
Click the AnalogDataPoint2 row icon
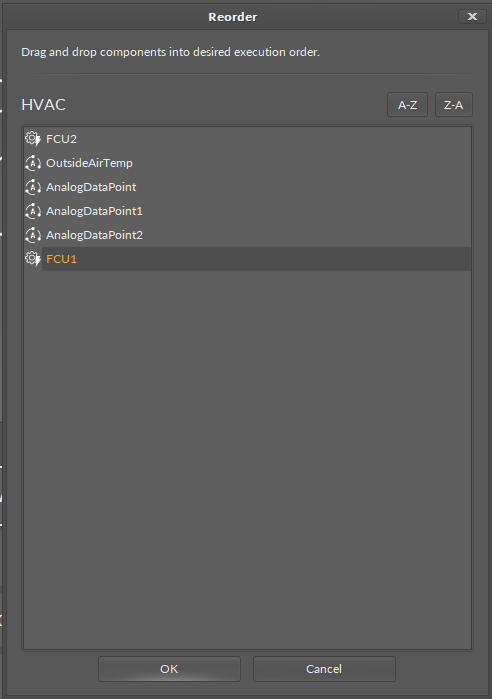coord(33,235)
